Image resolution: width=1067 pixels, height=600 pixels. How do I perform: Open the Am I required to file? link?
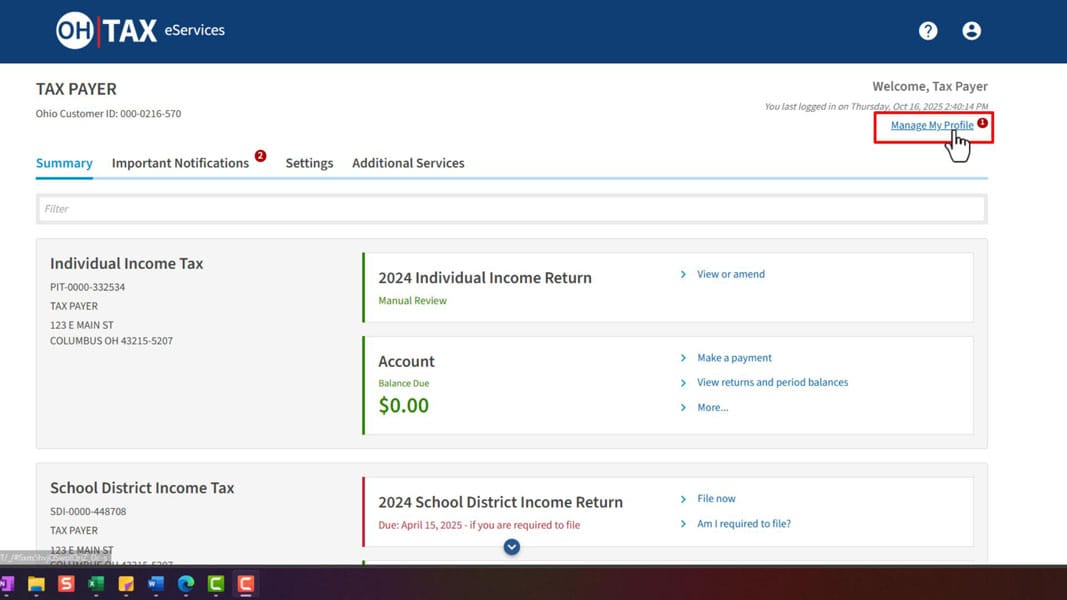point(744,524)
